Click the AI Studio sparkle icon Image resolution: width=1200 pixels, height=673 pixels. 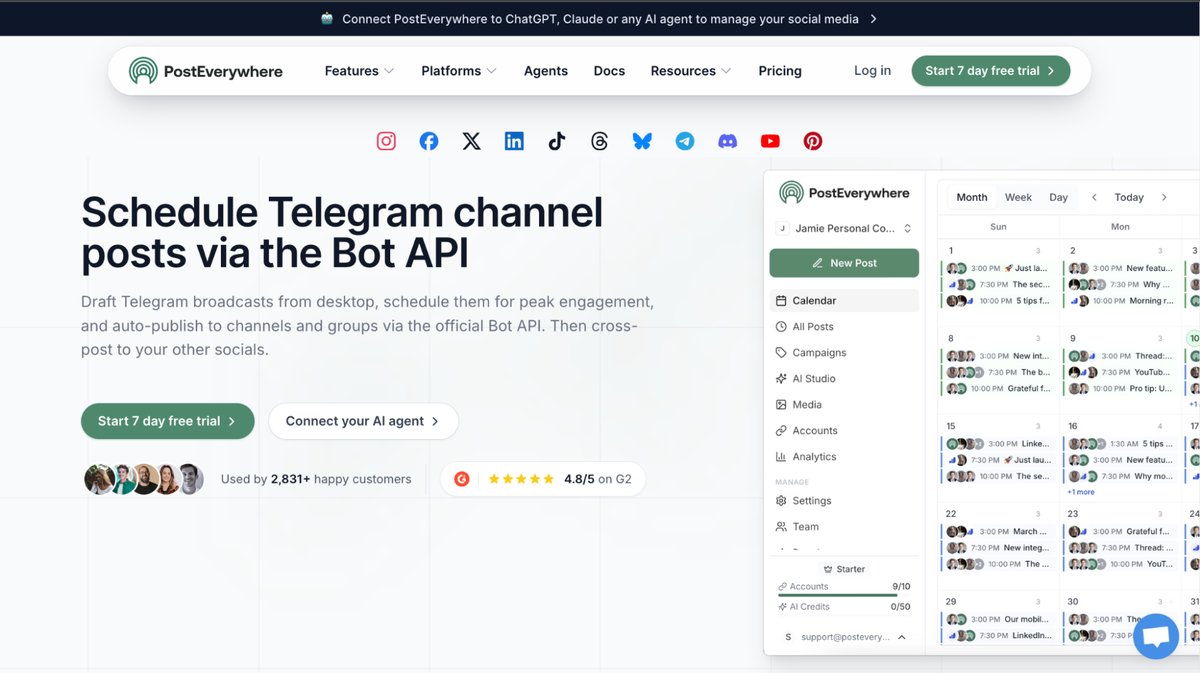tap(782, 378)
